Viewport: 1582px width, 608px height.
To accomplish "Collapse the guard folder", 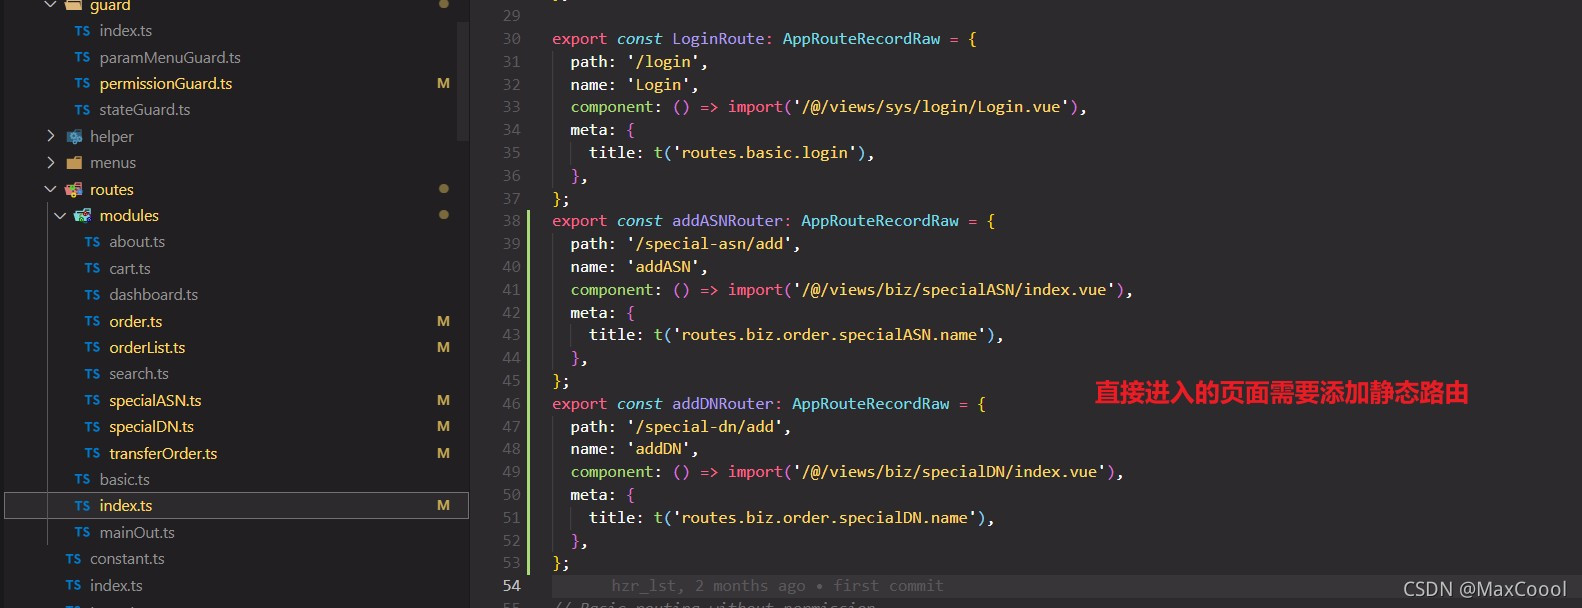I will pos(50,5).
